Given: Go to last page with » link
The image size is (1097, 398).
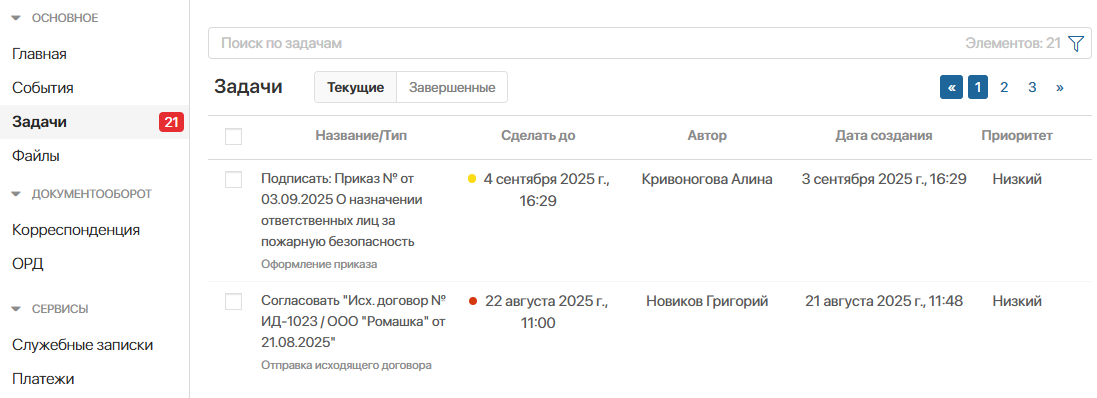Looking at the screenshot, I should (1059, 87).
